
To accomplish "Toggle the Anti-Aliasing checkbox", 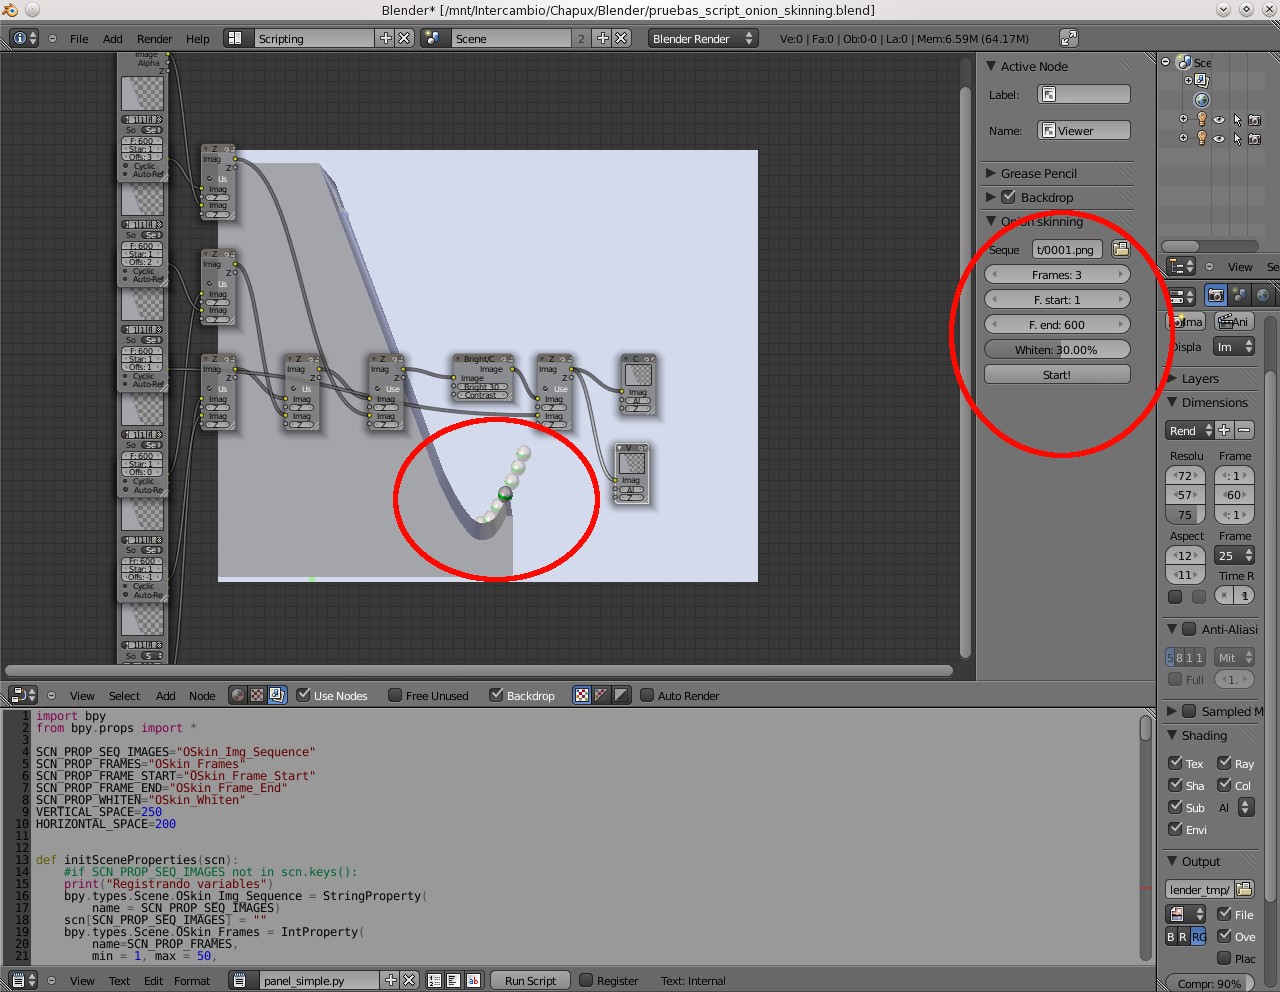I will click(x=1189, y=629).
